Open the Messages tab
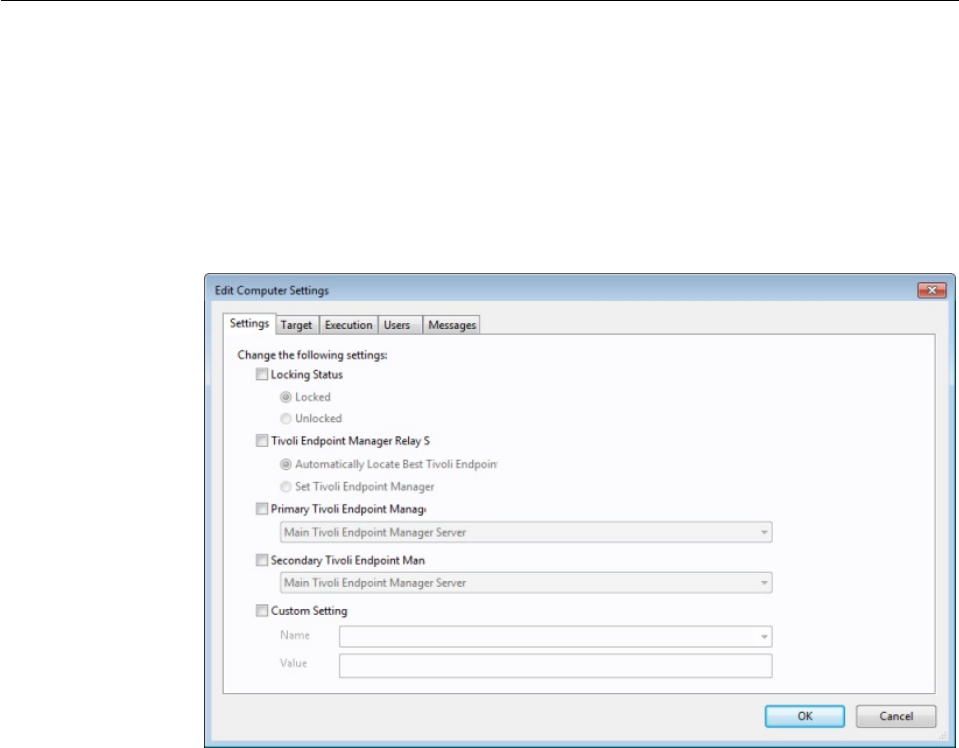The width and height of the screenshot is (959, 748). click(x=451, y=325)
